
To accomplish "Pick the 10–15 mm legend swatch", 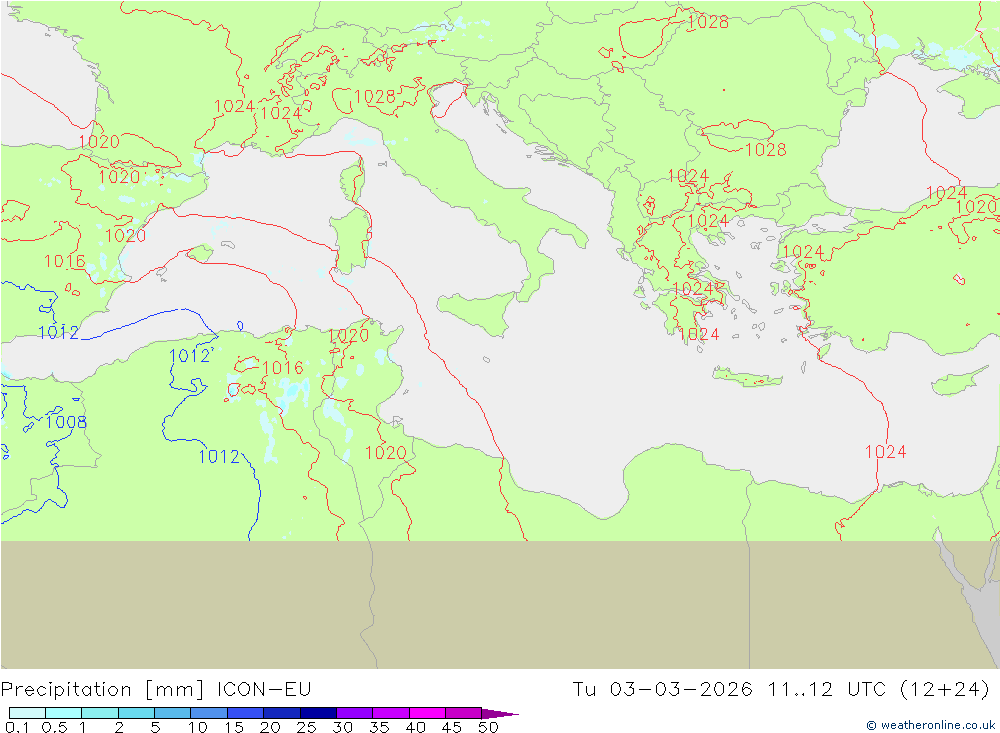I will coord(209,713).
